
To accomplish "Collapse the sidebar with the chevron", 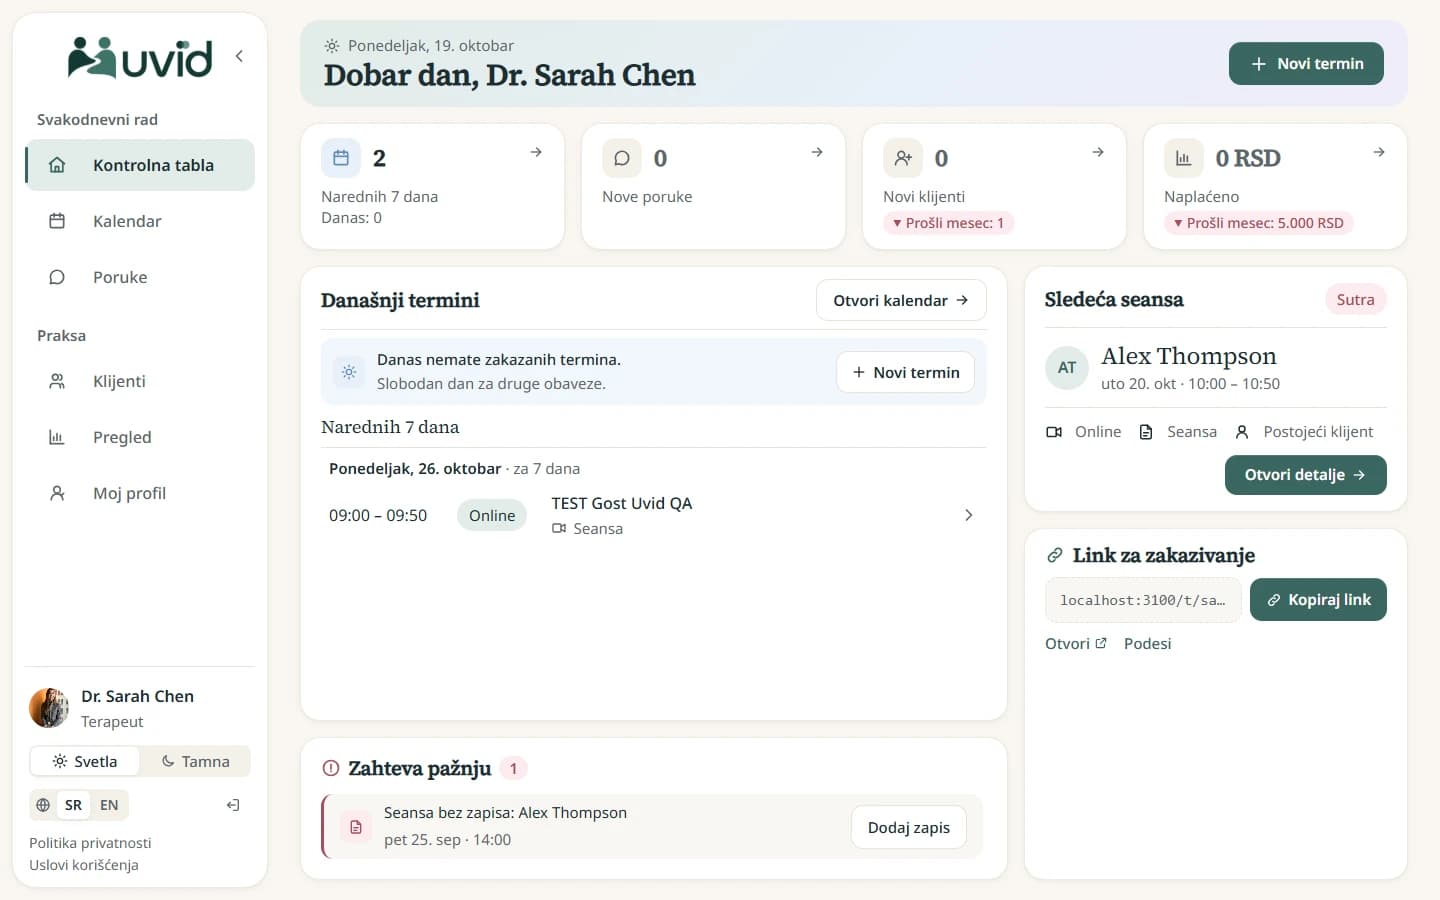I will [239, 56].
